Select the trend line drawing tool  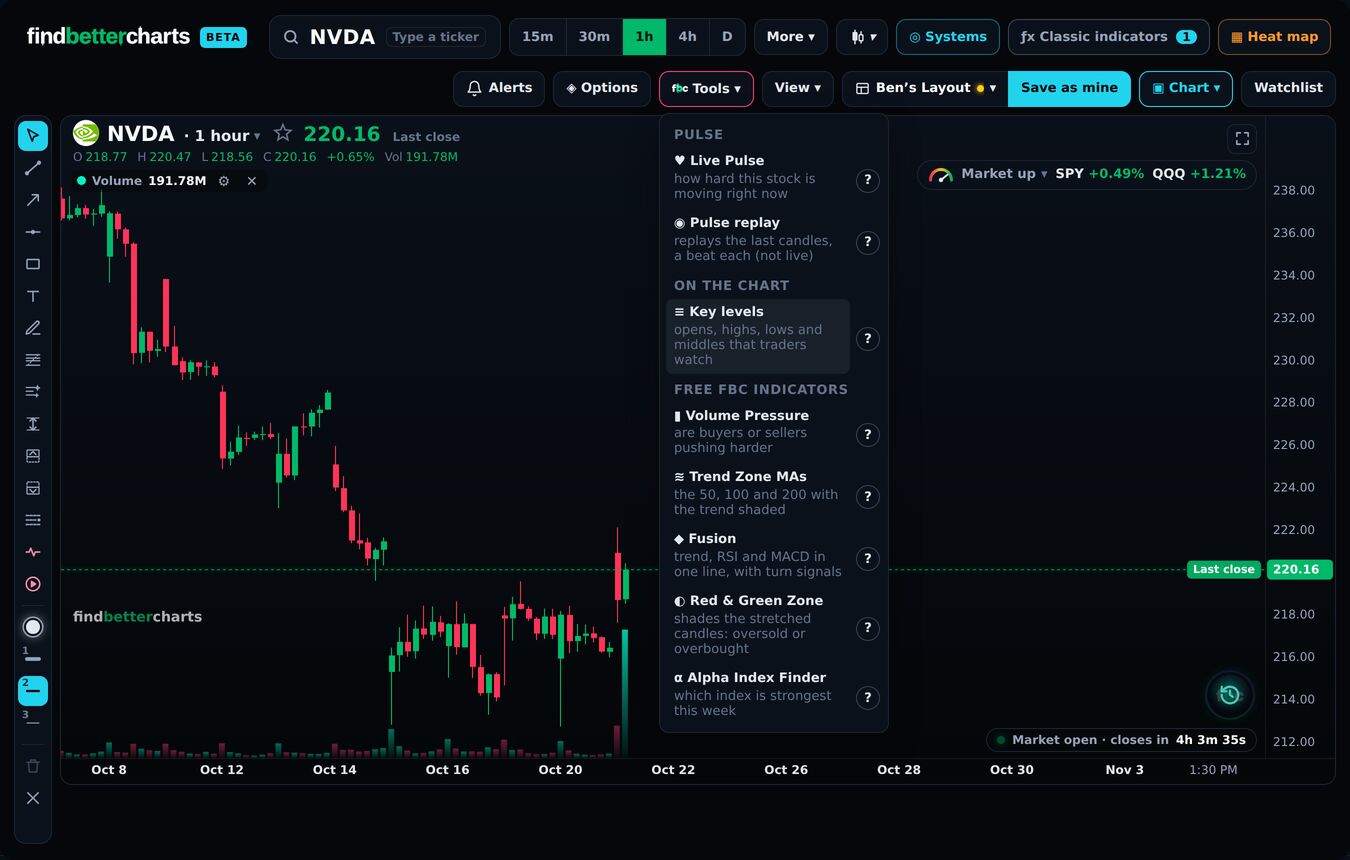coord(33,168)
